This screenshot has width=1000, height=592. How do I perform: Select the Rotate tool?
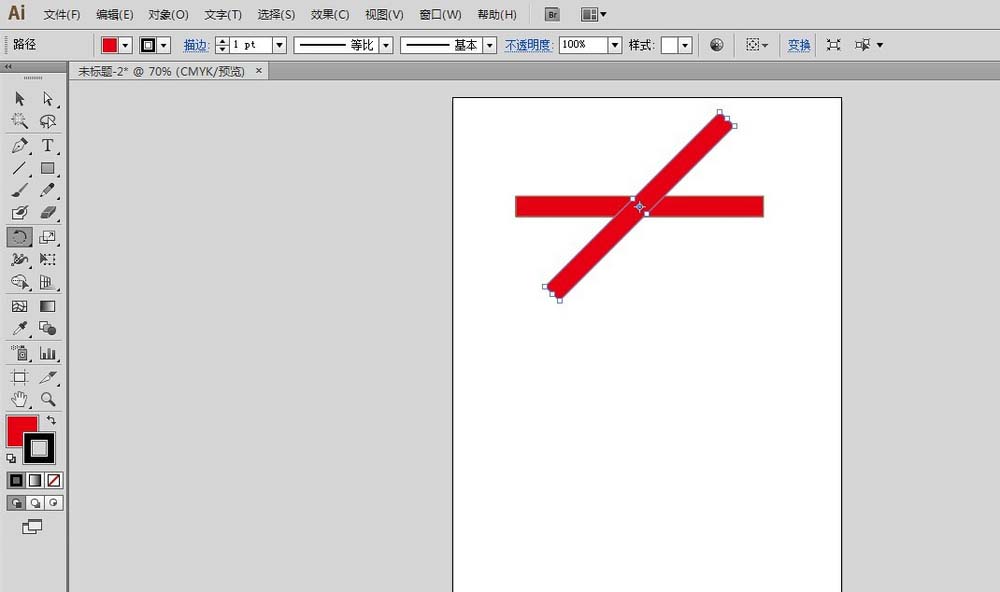(x=20, y=237)
